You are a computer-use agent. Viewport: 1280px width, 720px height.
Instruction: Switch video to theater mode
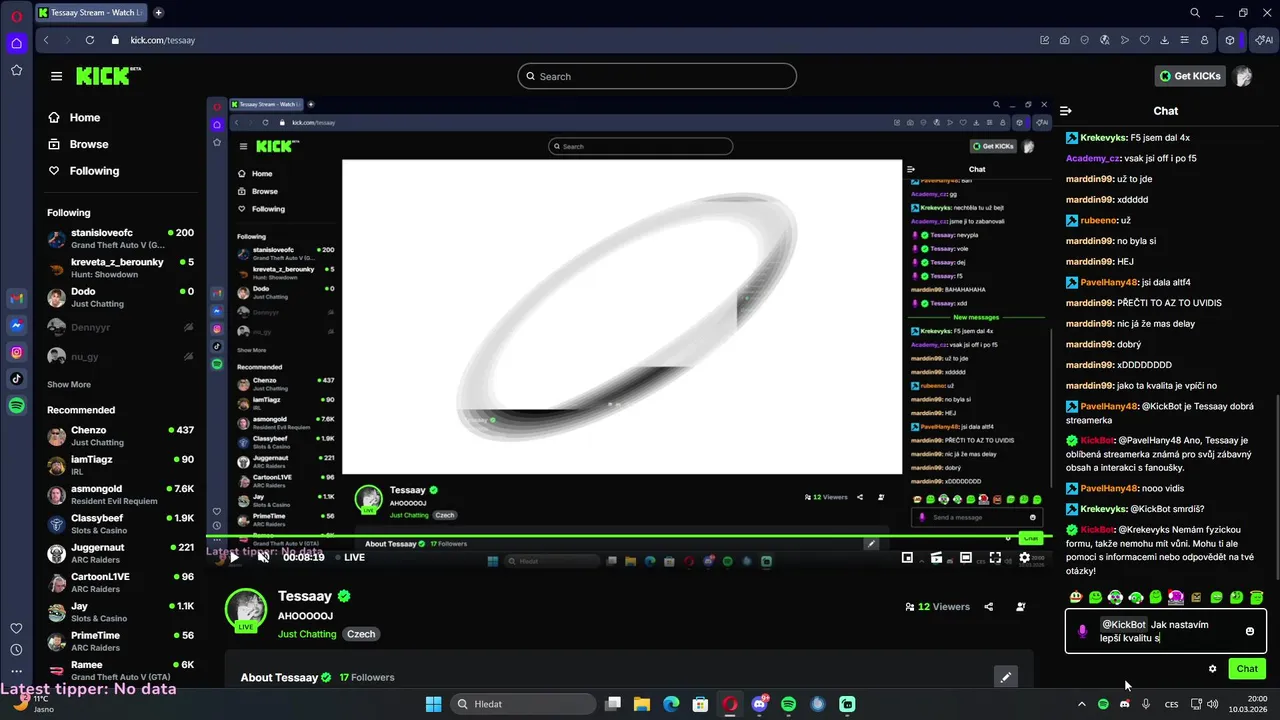click(x=966, y=557)
